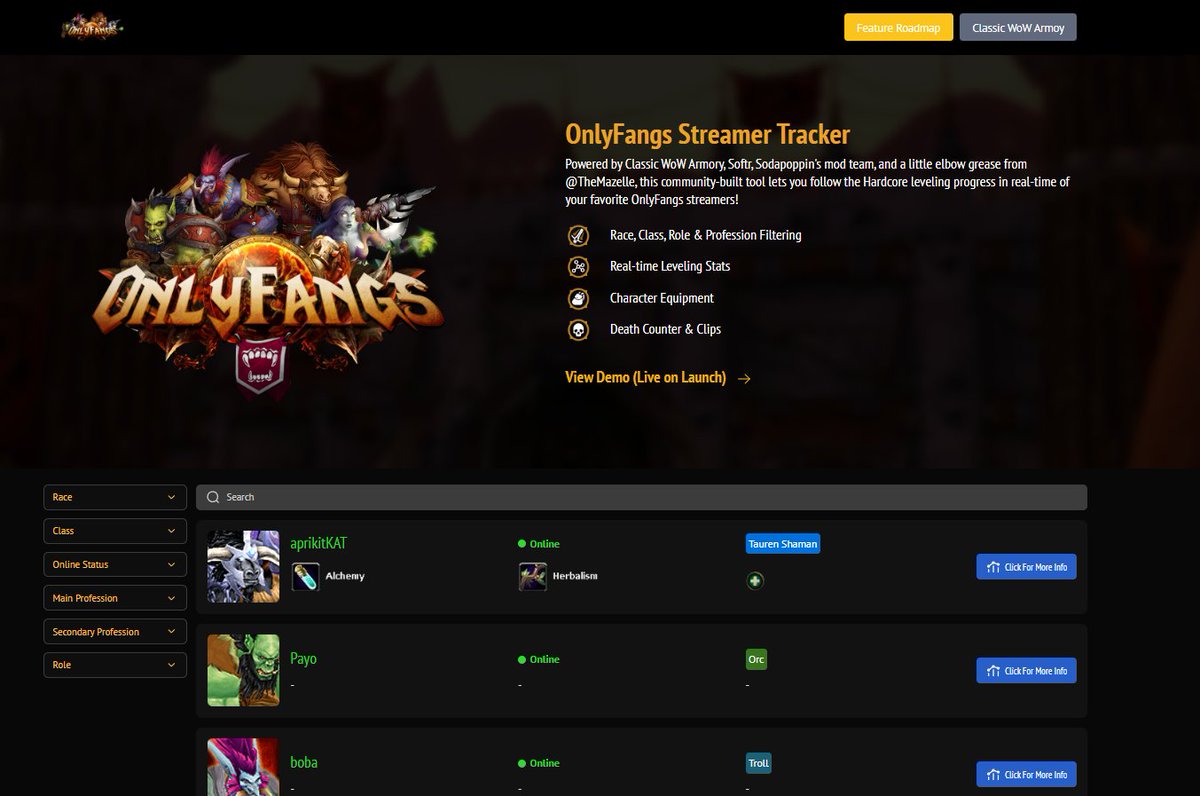
Task: Click the Alchemy profession icon
Action: (305, 576)
